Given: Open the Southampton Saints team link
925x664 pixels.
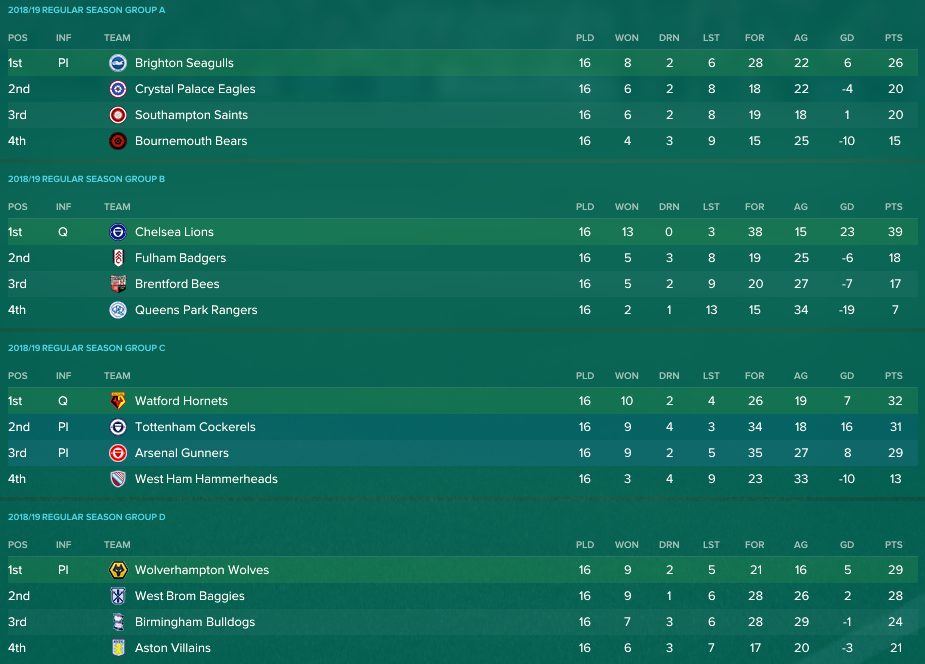Looking at the screenshot, I should click(191, 115).
